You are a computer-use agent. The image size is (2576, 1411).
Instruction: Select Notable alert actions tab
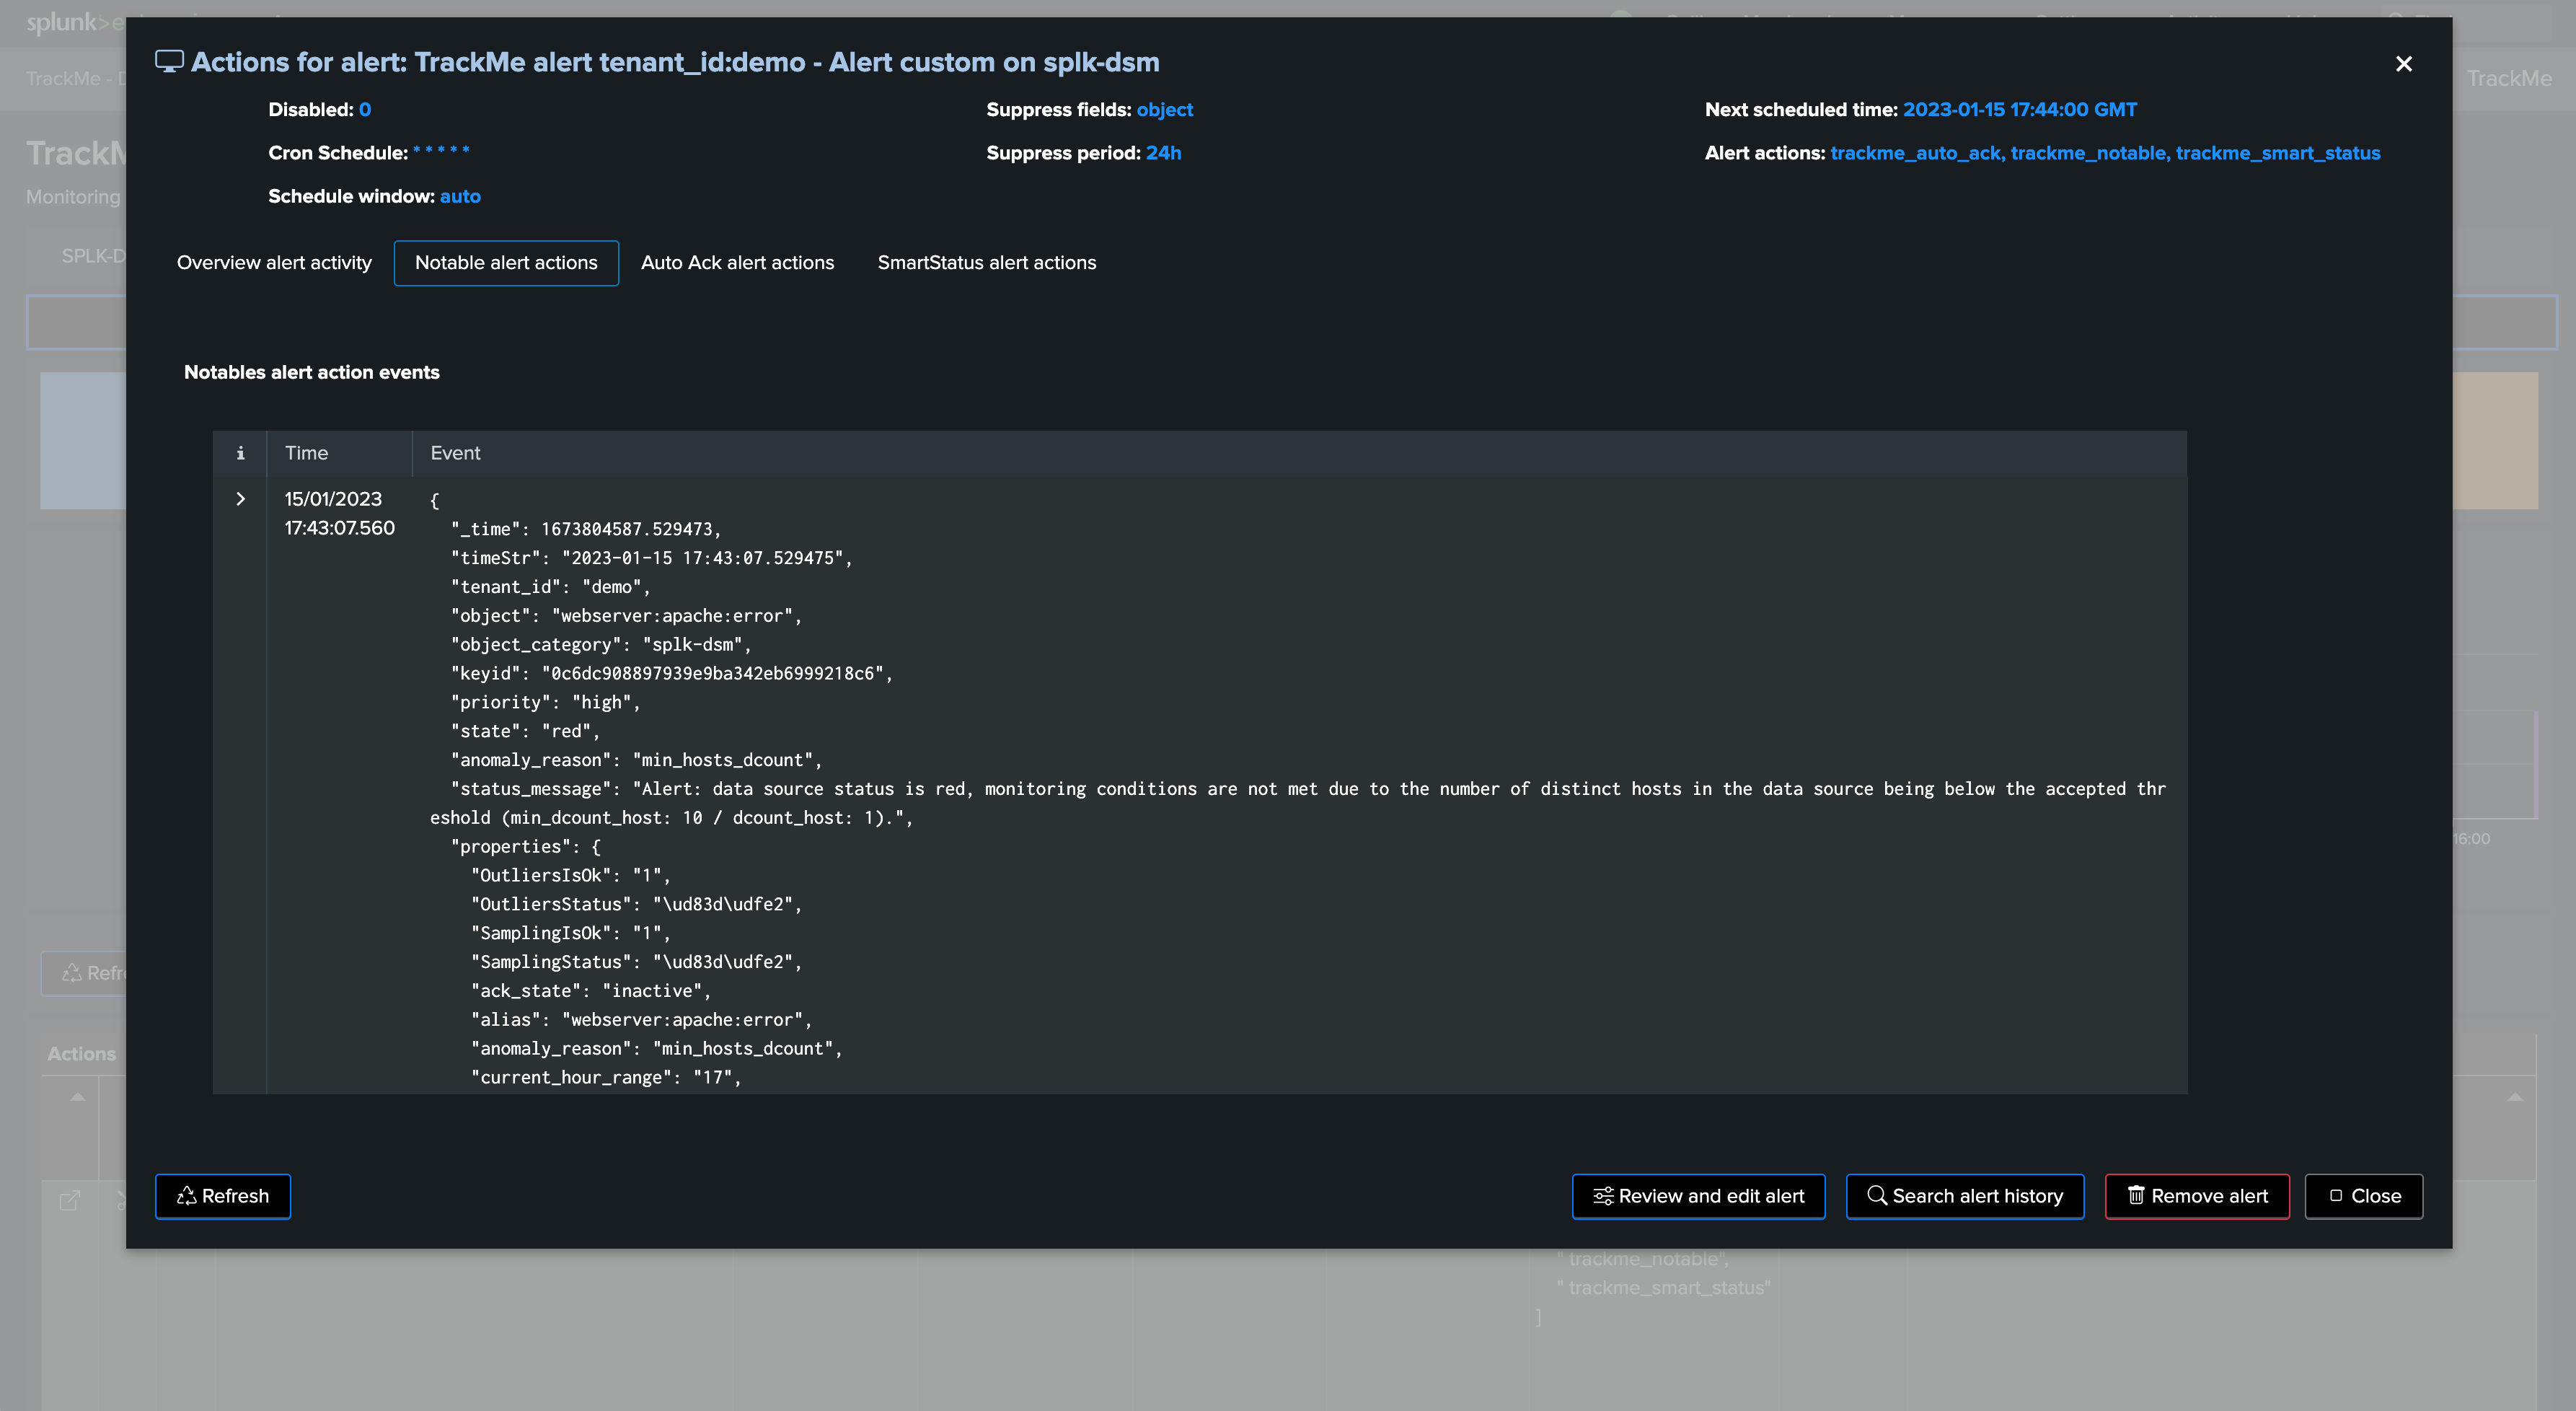(506, 263)
